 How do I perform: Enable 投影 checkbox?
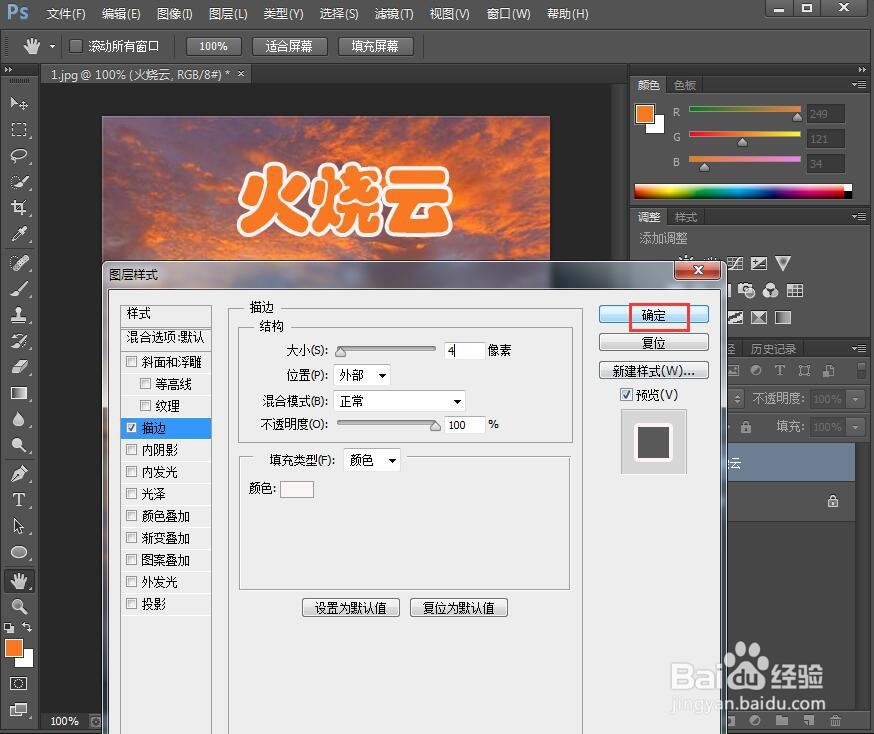(132, 604)
